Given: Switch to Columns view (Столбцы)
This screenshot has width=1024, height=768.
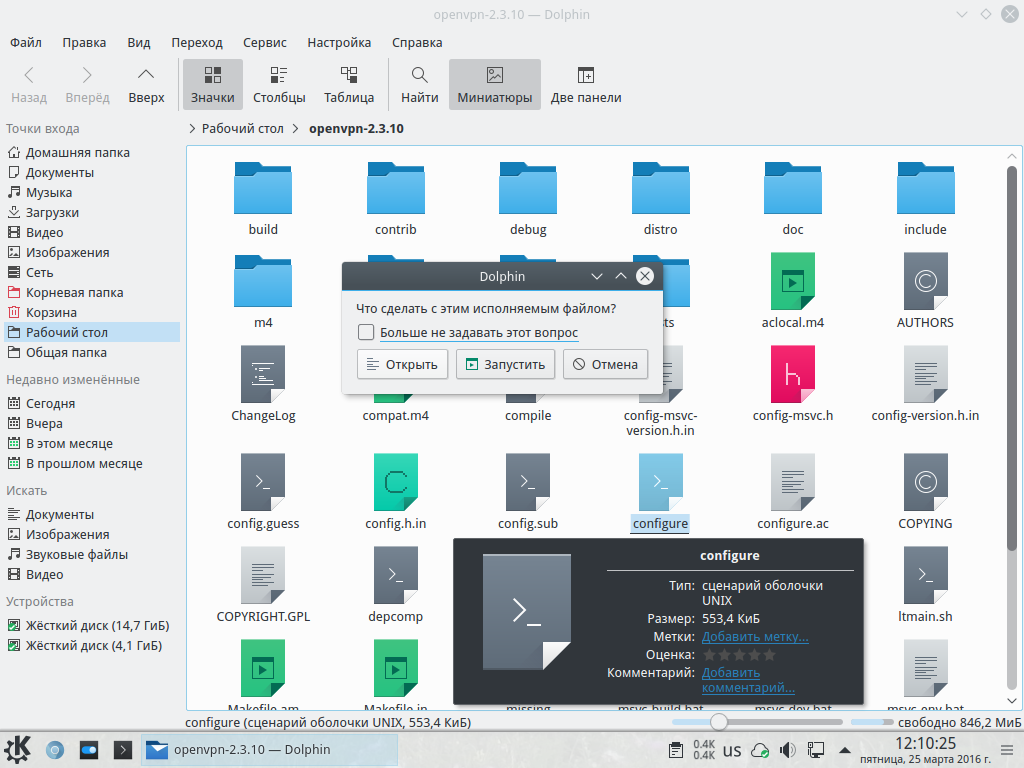Looking at the screenshot, I should (x=279, y=85).
